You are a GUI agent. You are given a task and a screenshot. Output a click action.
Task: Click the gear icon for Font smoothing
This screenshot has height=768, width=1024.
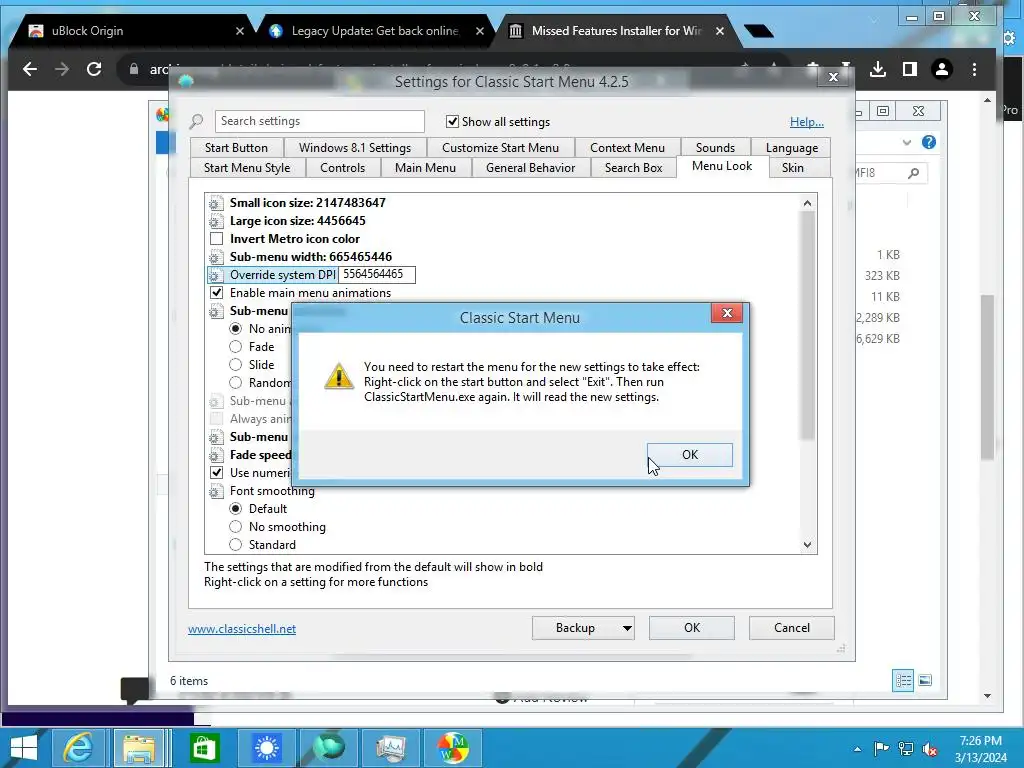pos(216,491)
